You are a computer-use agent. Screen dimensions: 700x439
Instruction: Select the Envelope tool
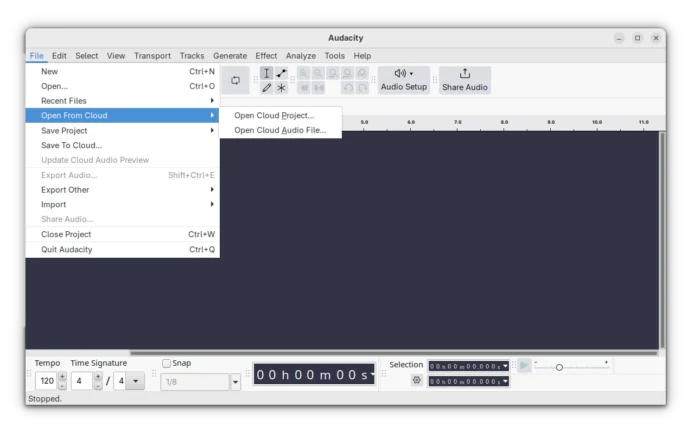tap(281, 73)
